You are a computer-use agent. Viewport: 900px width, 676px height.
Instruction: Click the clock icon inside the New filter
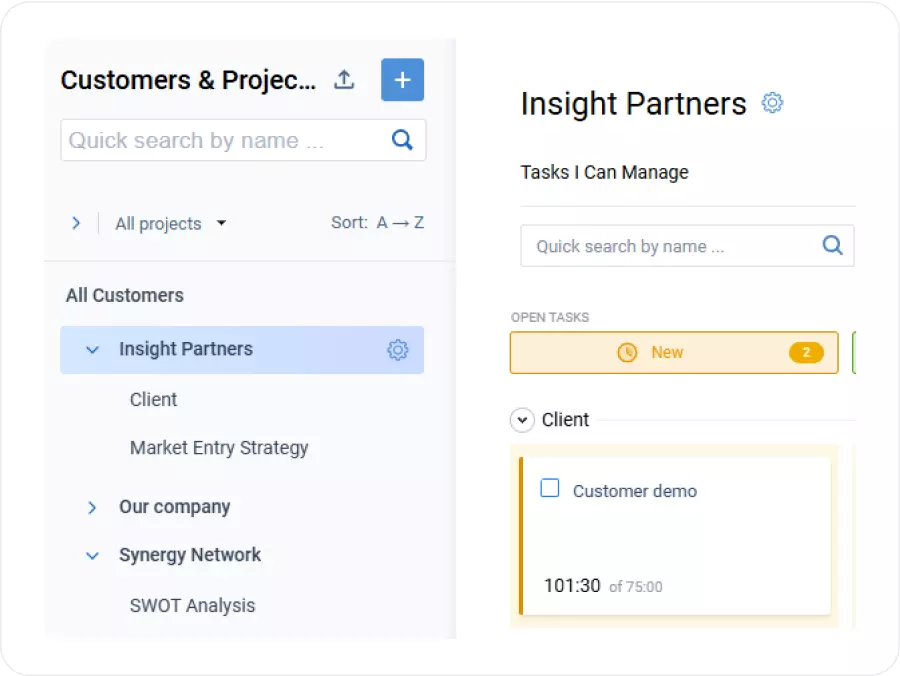[628, 352]
